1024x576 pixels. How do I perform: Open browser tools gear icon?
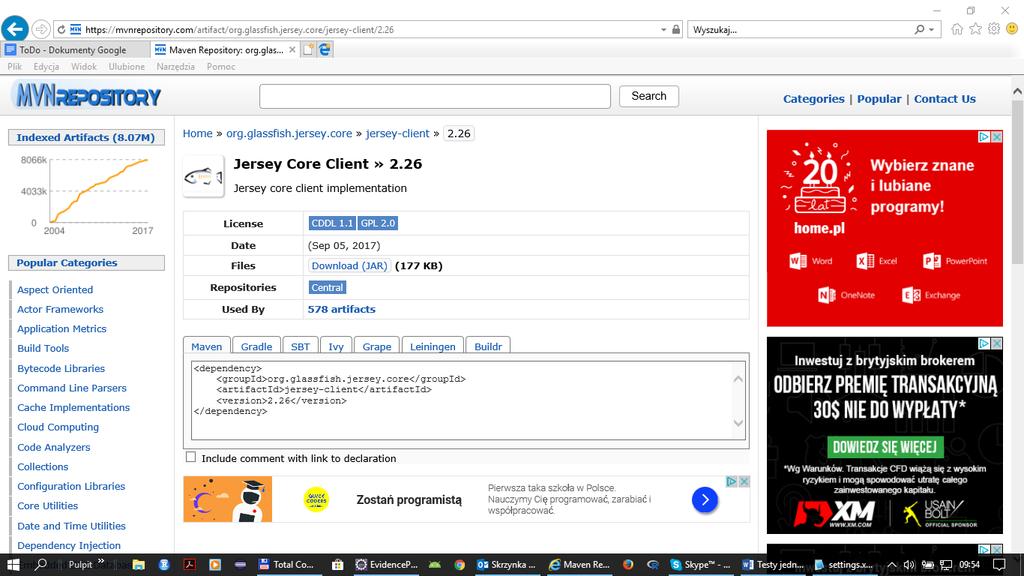click(993, 29)
